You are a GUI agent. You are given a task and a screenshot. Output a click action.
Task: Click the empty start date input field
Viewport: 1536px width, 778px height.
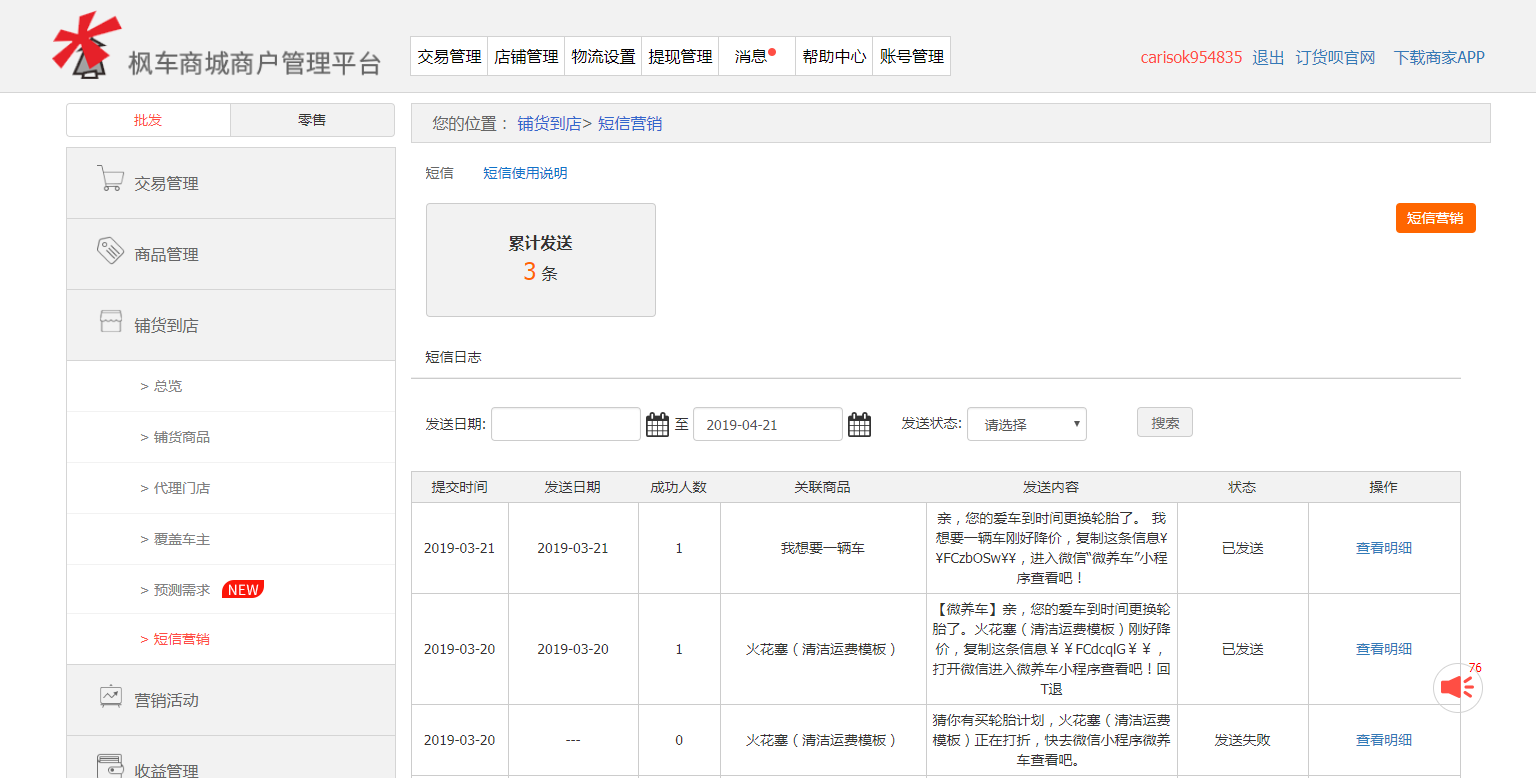pos(565,424)
